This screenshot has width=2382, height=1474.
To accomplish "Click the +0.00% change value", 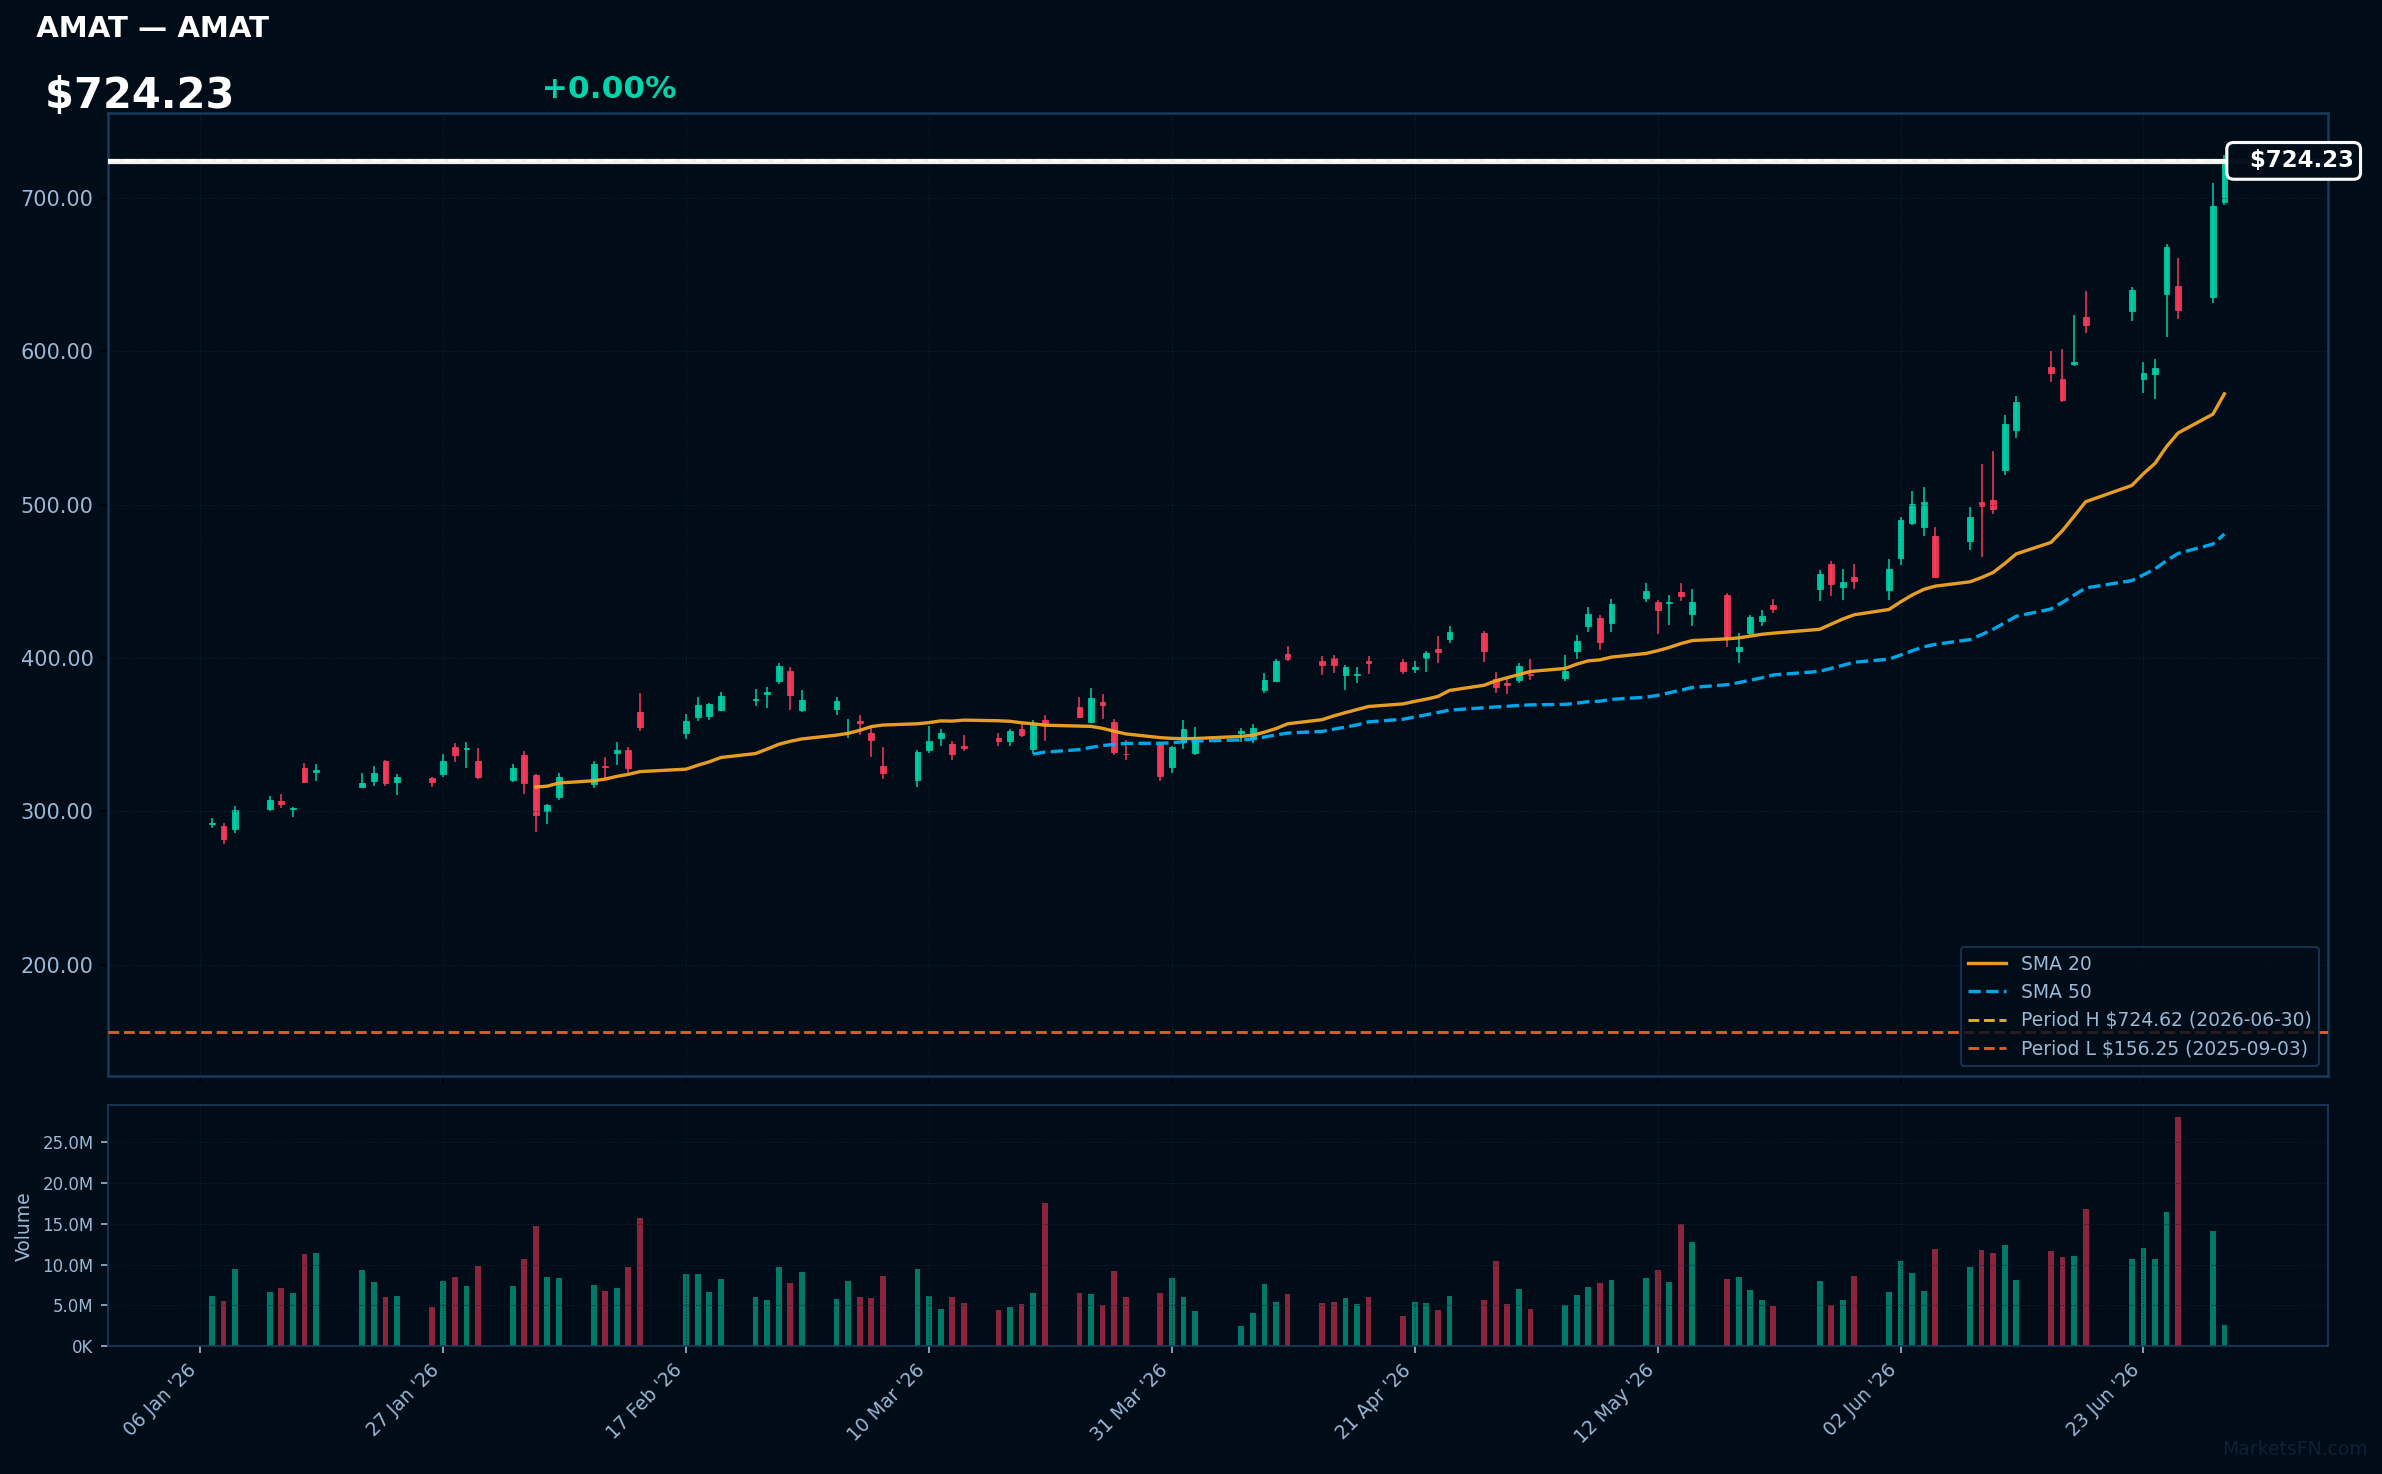I will 609,88.
